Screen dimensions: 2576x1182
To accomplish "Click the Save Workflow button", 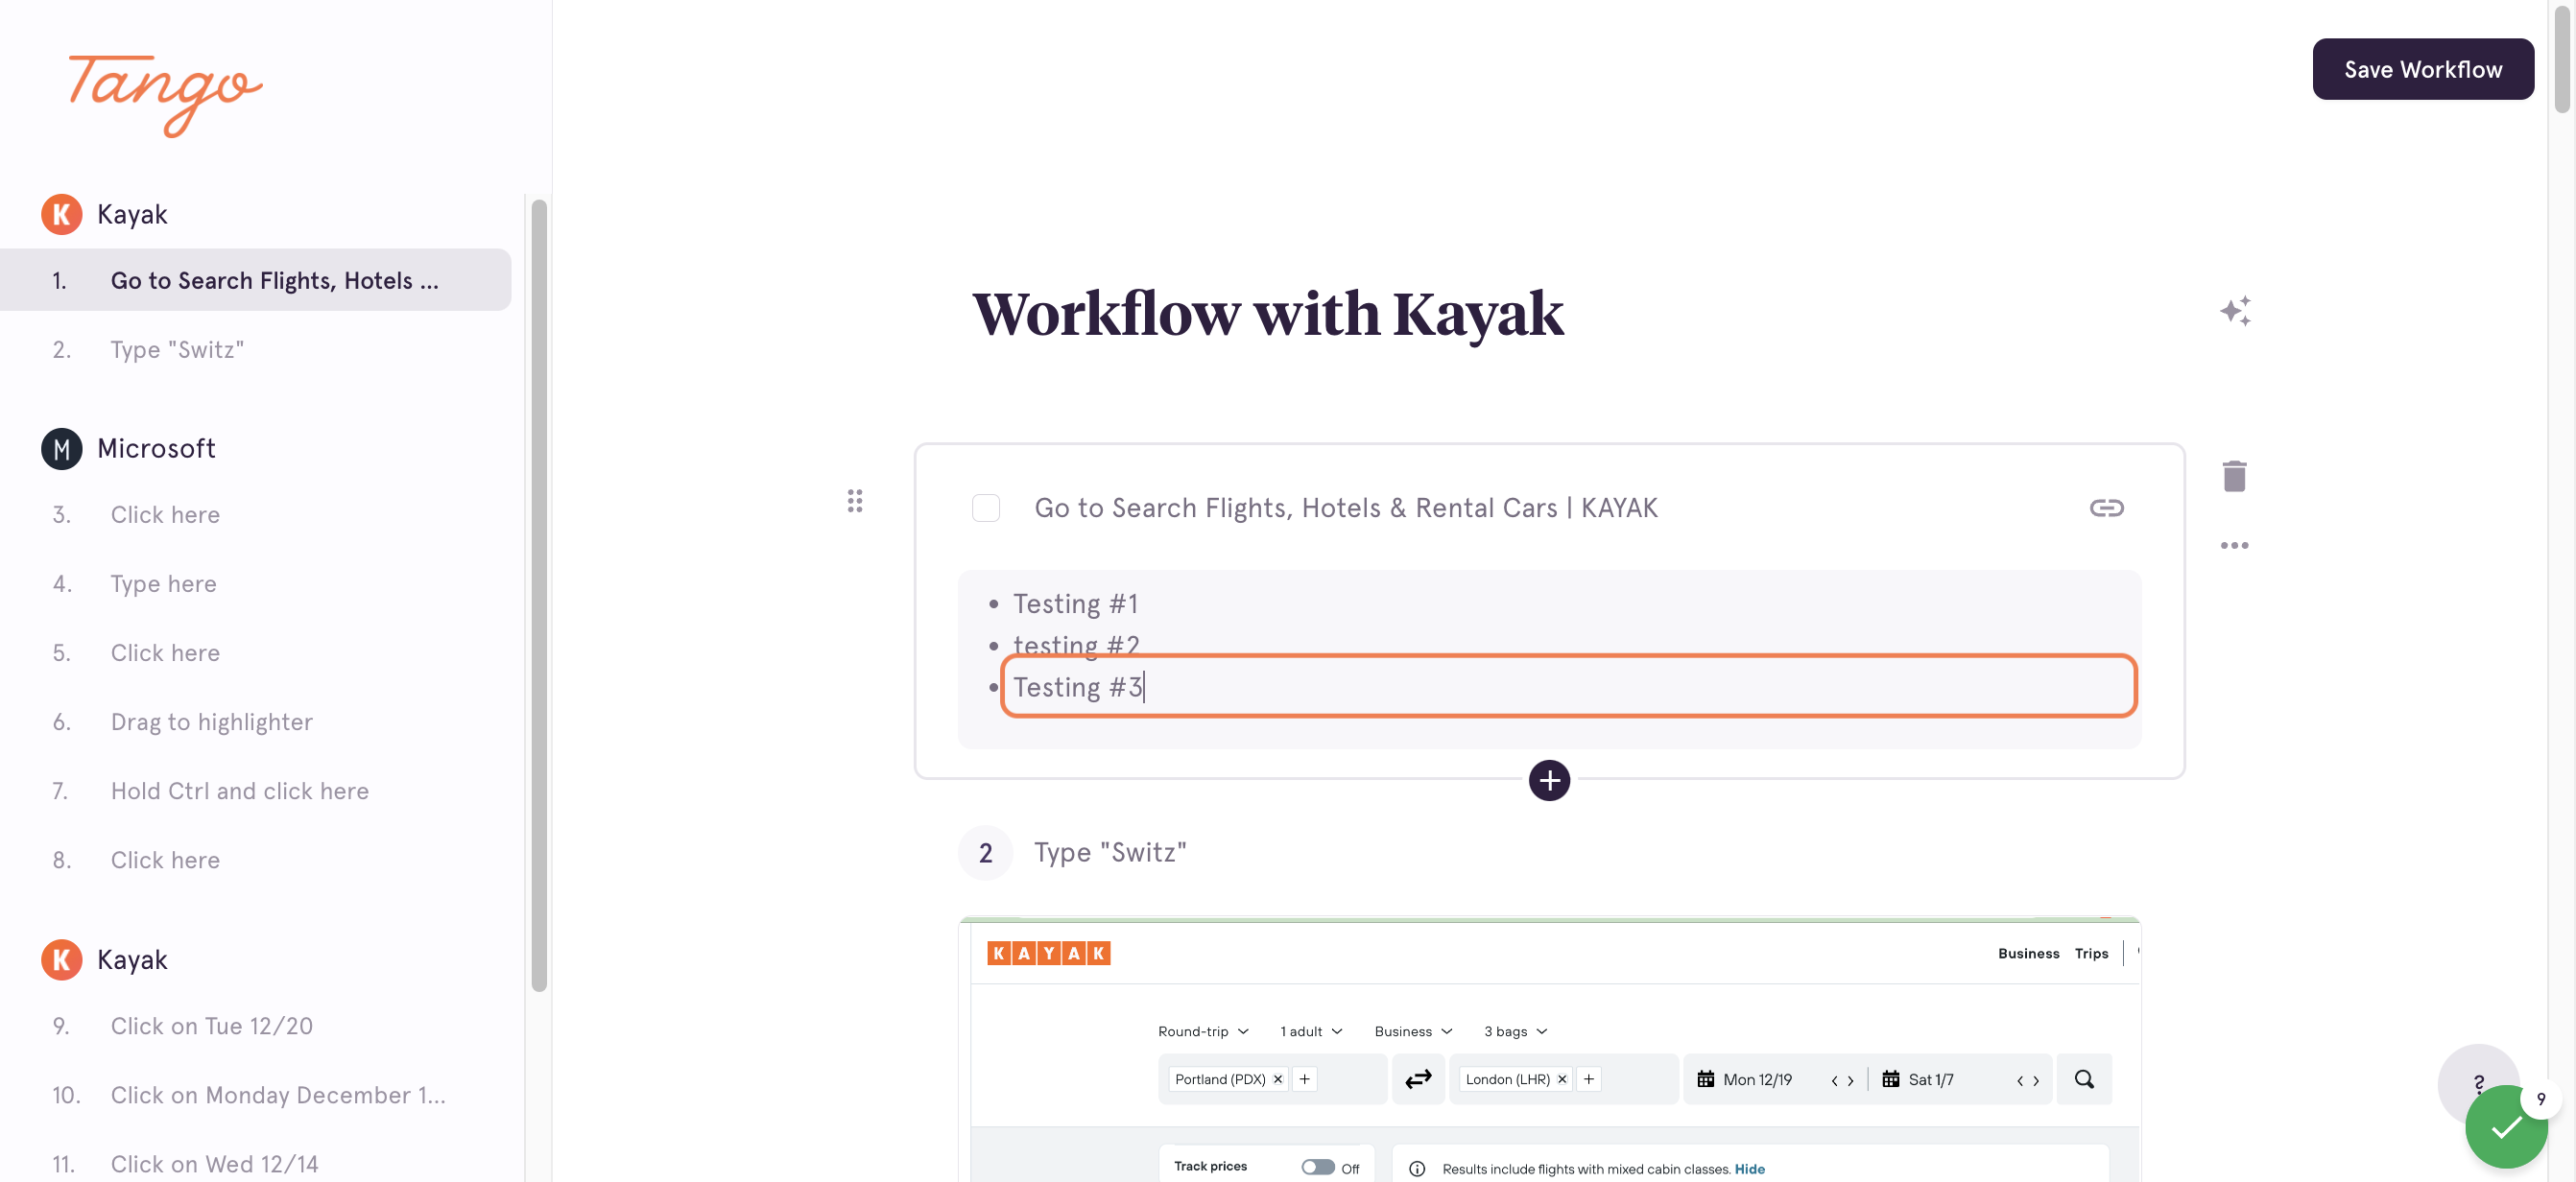I will [2422, 69].
